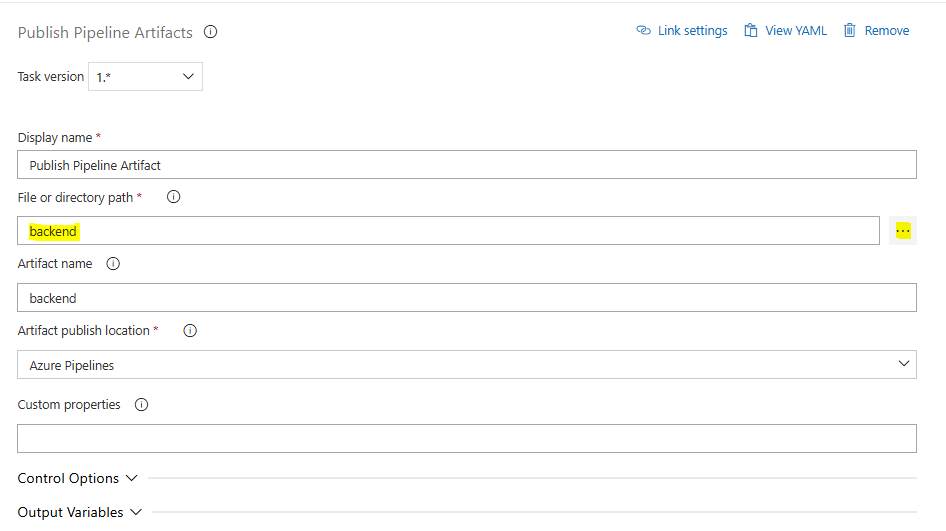
Task: Click info icon beside File or directory path
Action: (x=173, y=197)
